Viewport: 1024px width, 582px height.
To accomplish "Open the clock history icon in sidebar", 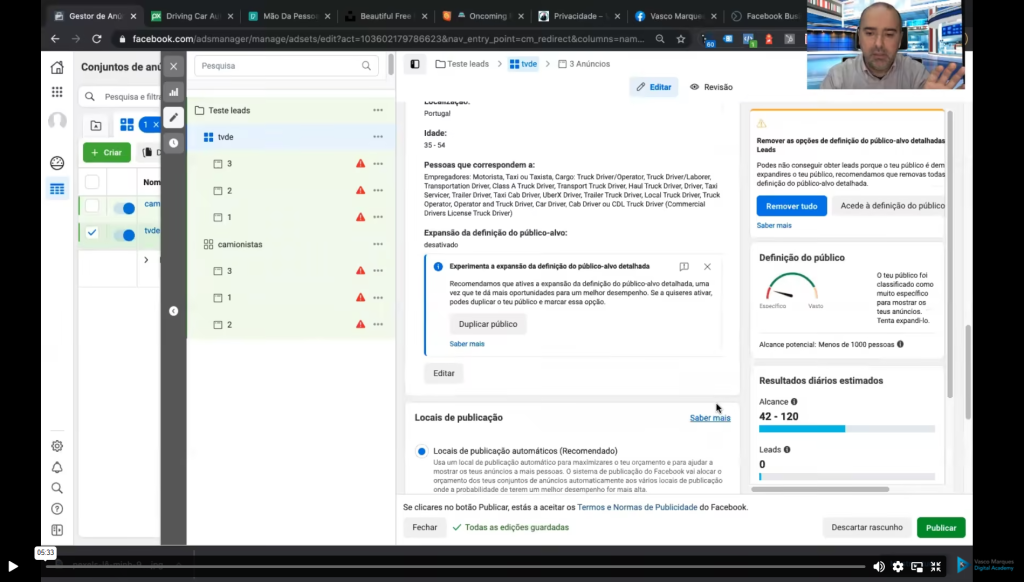I will (x=173, y=143).
